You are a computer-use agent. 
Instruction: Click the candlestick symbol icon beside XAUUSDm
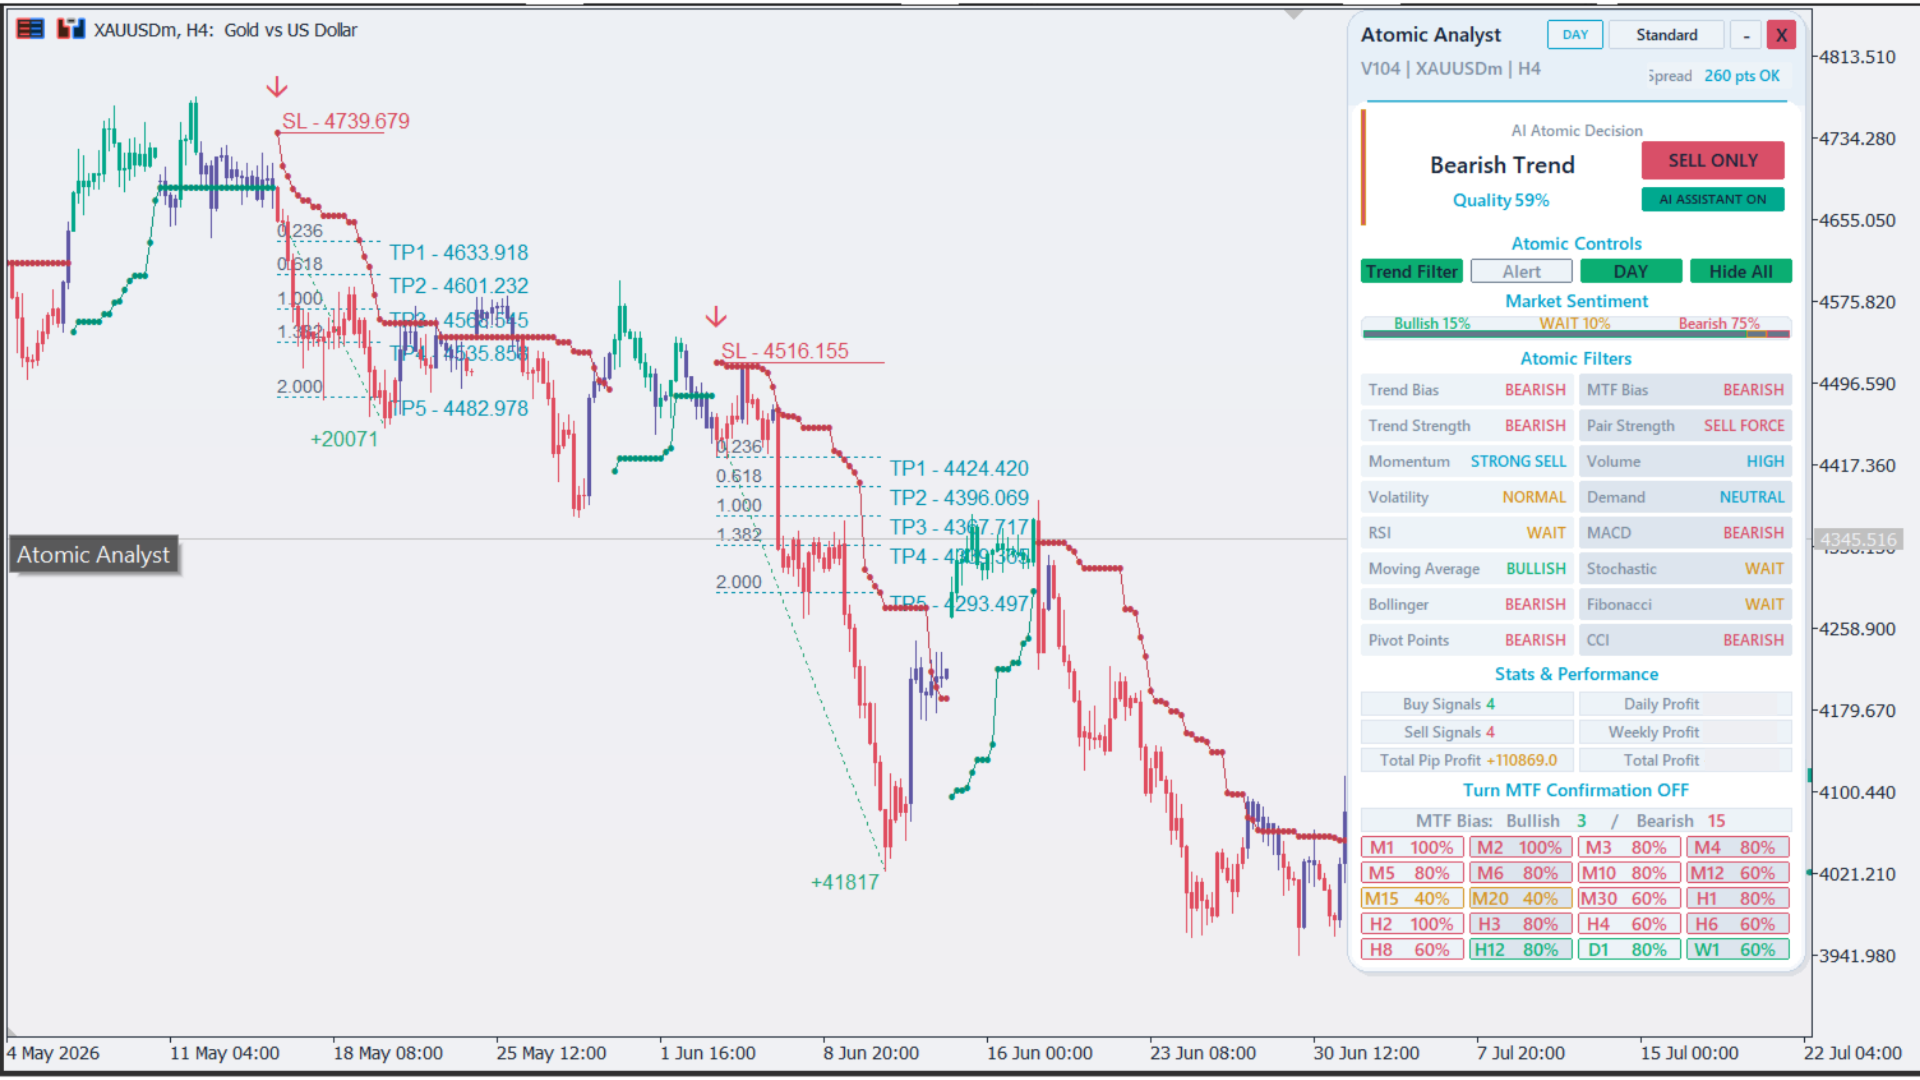[x=70, y=29]
